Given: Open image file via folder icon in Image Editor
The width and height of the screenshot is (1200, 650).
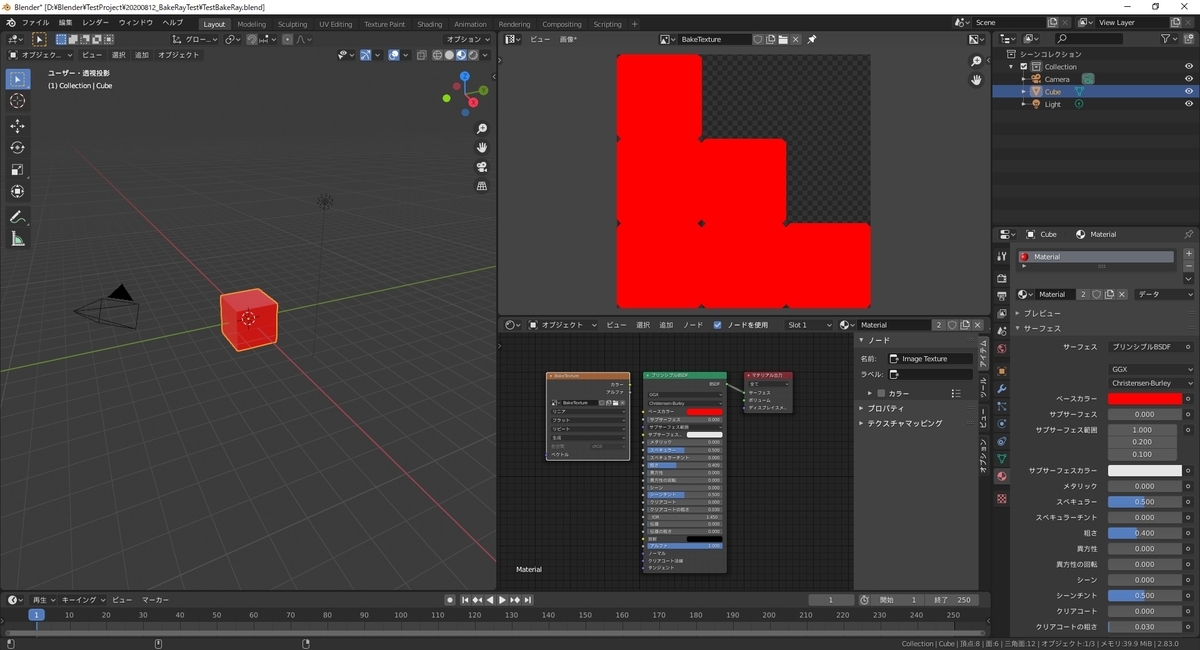Looking at the screenshot, I should [783, 39].
